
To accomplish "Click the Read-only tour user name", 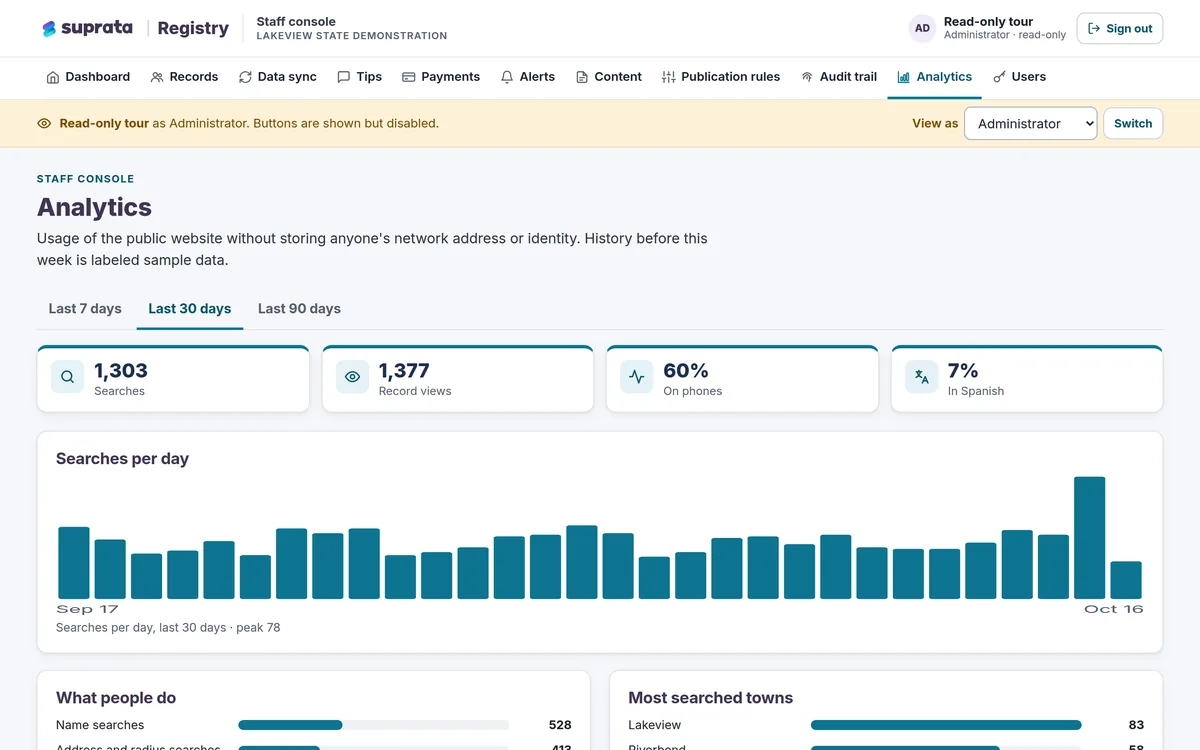I will click(988, 21).
